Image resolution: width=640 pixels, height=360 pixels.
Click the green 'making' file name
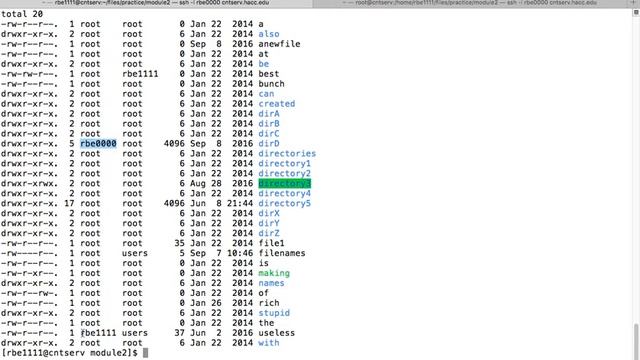(274, 273)
